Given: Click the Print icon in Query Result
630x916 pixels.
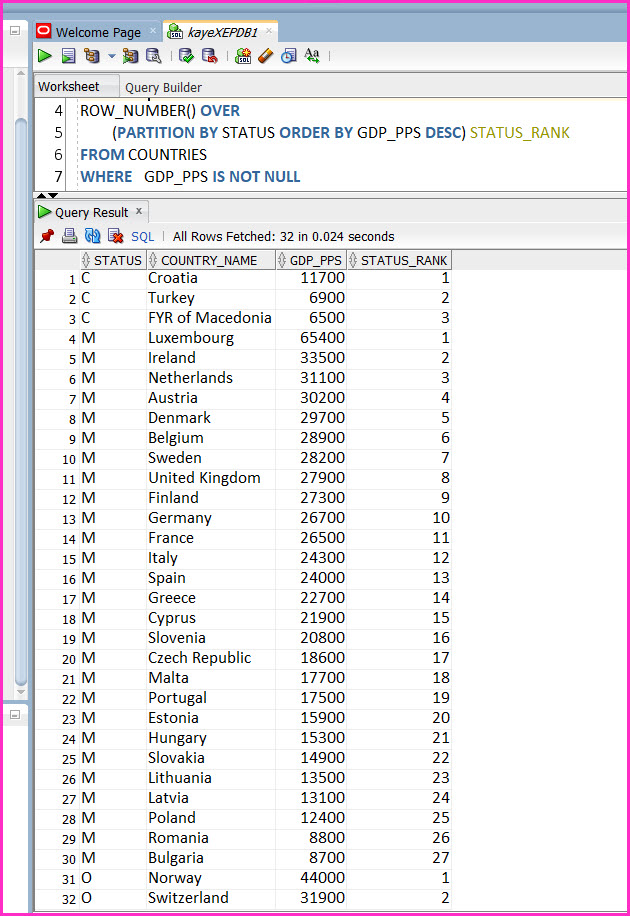Looking at the screenshot, I should click(70, 236).
